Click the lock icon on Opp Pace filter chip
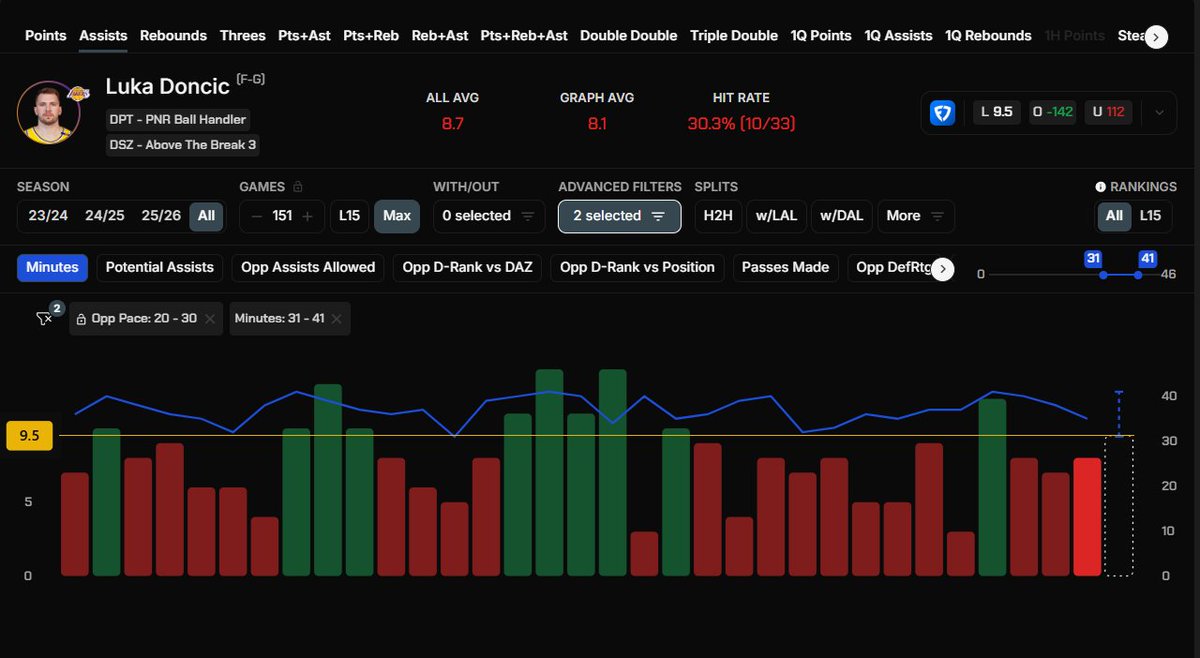The width and height of the screenshot is (1200, 658). point(84,318)
